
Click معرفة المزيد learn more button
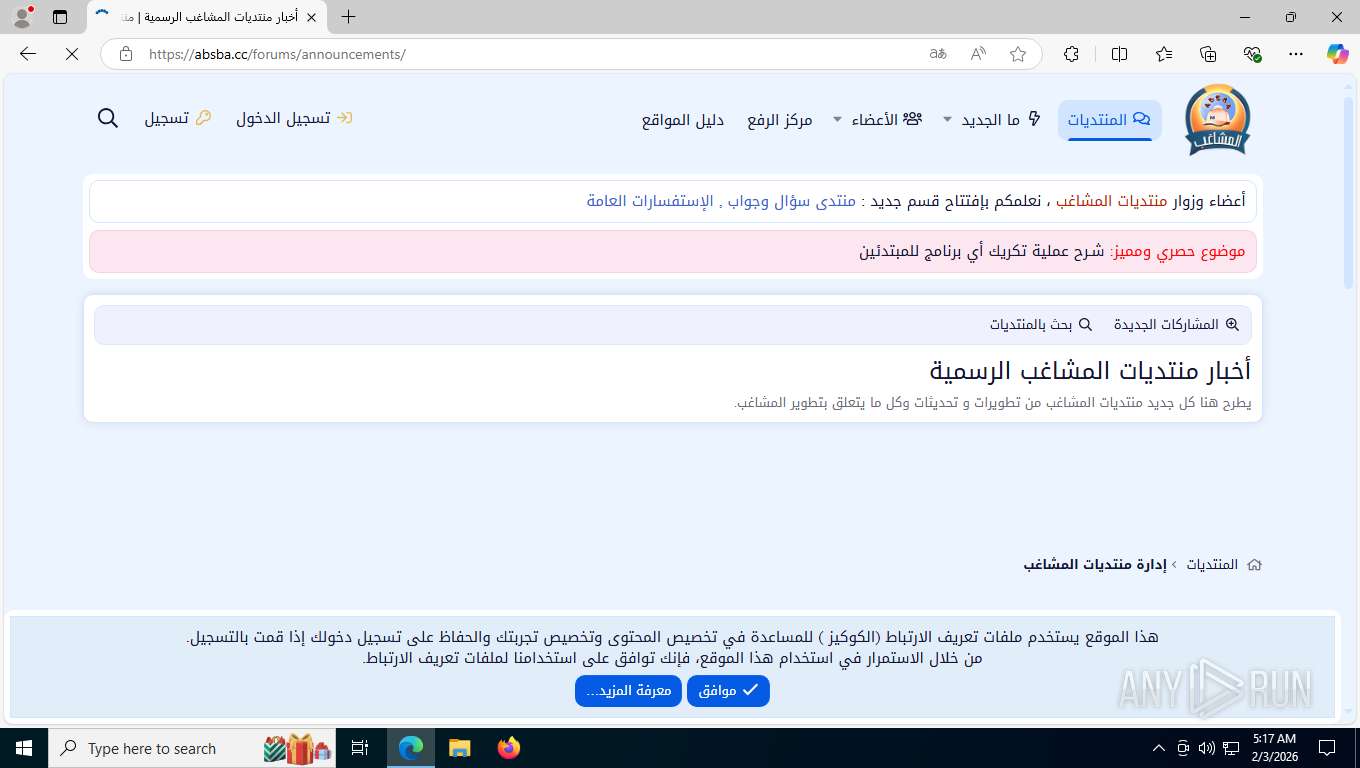(x=628, y=691)
